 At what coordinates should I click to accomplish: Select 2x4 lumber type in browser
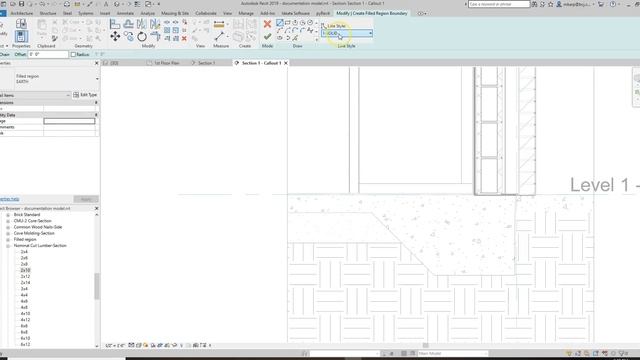coord(24,252)
